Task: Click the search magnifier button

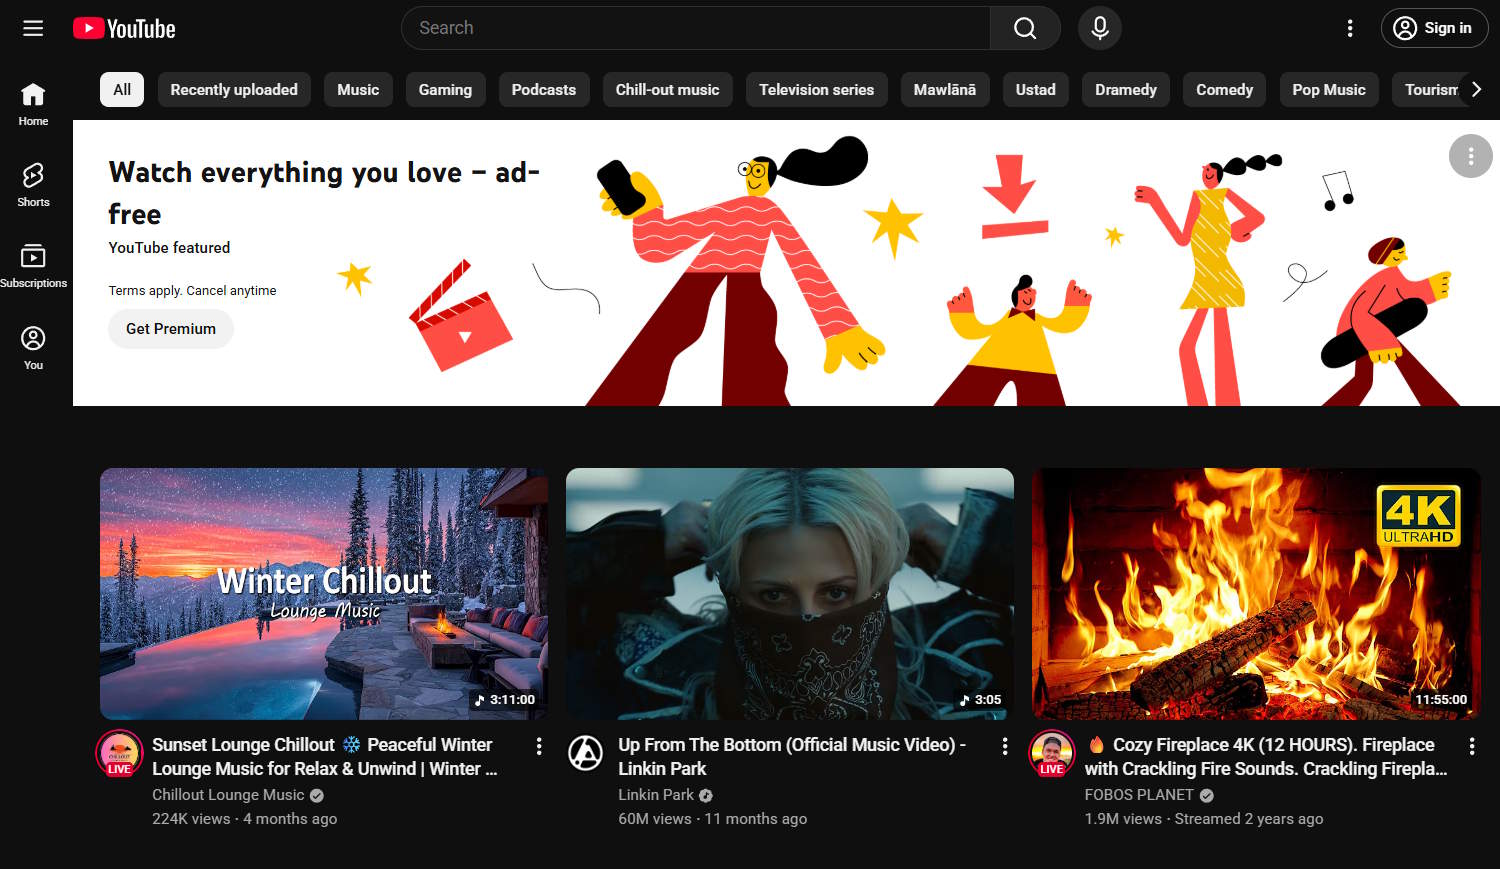Action: pos(1025,28)
